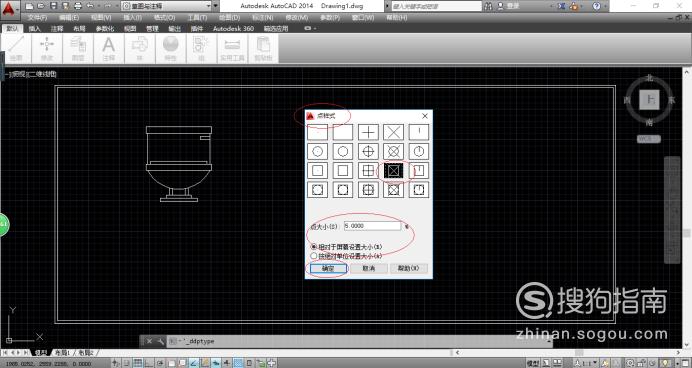Viewport: 692px width, 368px height.
Task: Click the Undo arrow in quick access toolbar
Action: pyautogui.click(x=90, y=6)
